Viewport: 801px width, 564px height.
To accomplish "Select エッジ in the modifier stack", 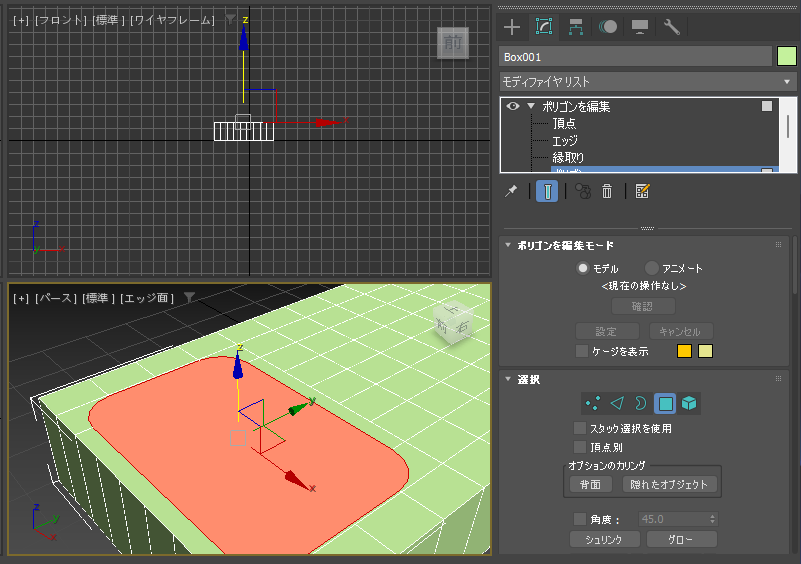I will tap(564, 140).
